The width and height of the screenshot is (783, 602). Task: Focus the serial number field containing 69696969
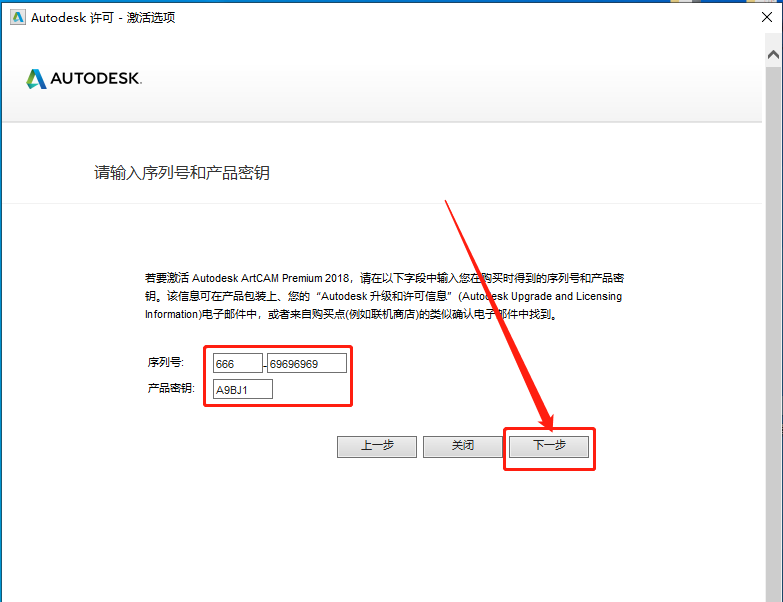pyautogui.click(x=306, y=363)
